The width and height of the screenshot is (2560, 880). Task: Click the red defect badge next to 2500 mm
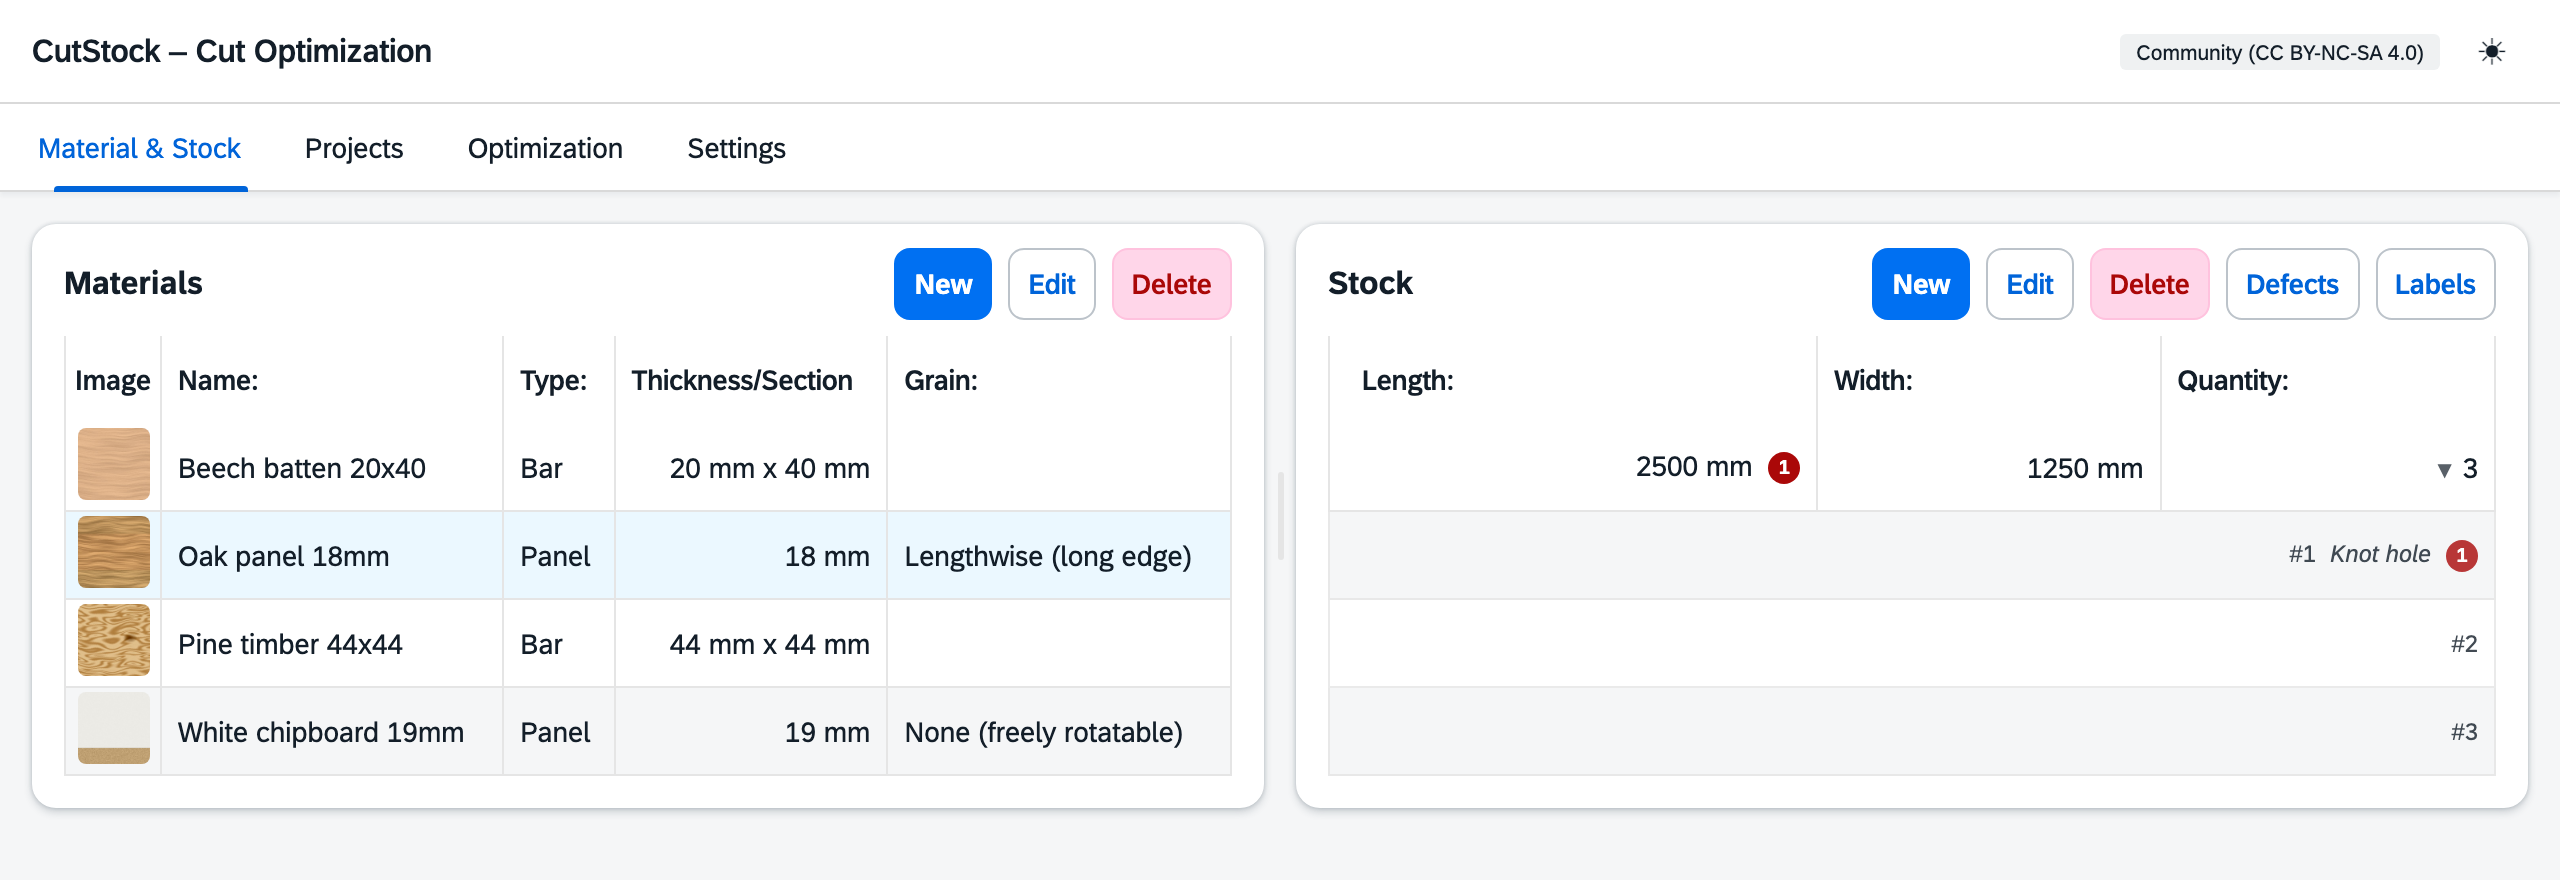pos(1784,467)
